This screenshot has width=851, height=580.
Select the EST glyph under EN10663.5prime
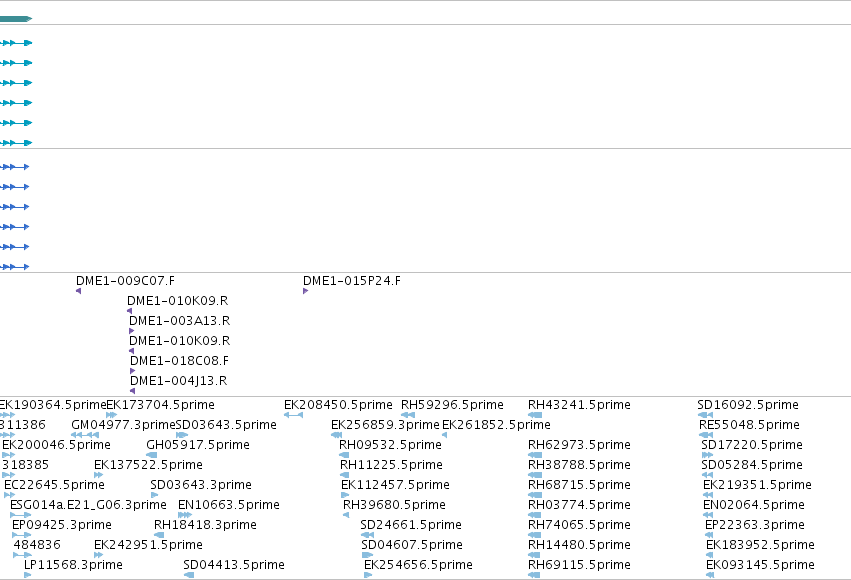185,515
